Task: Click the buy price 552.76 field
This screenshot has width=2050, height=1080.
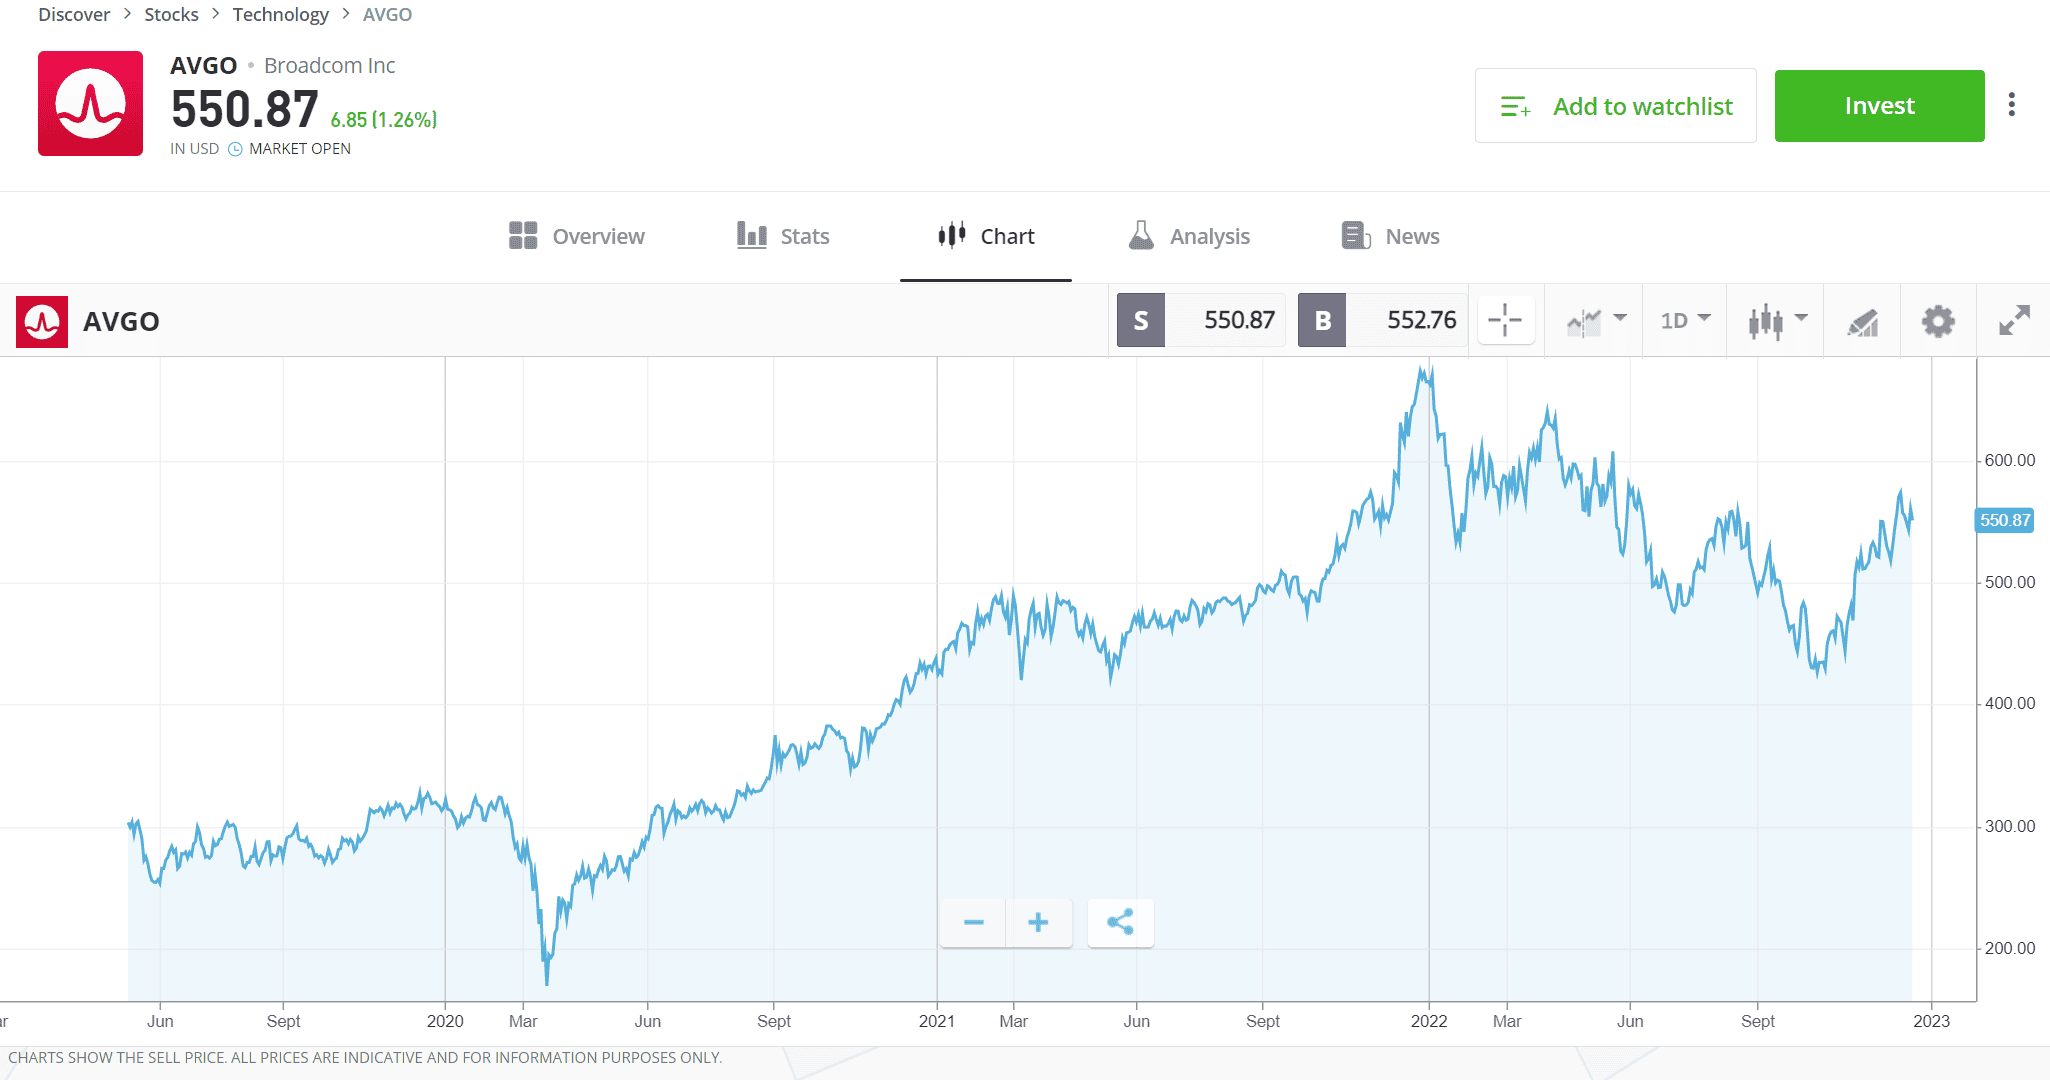Action: click(1407, 321)
